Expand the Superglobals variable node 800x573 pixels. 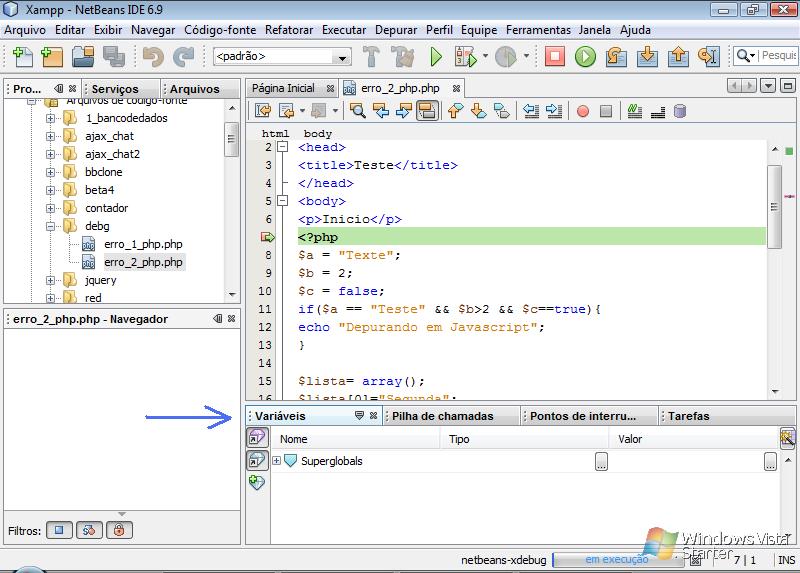[277, 461]
